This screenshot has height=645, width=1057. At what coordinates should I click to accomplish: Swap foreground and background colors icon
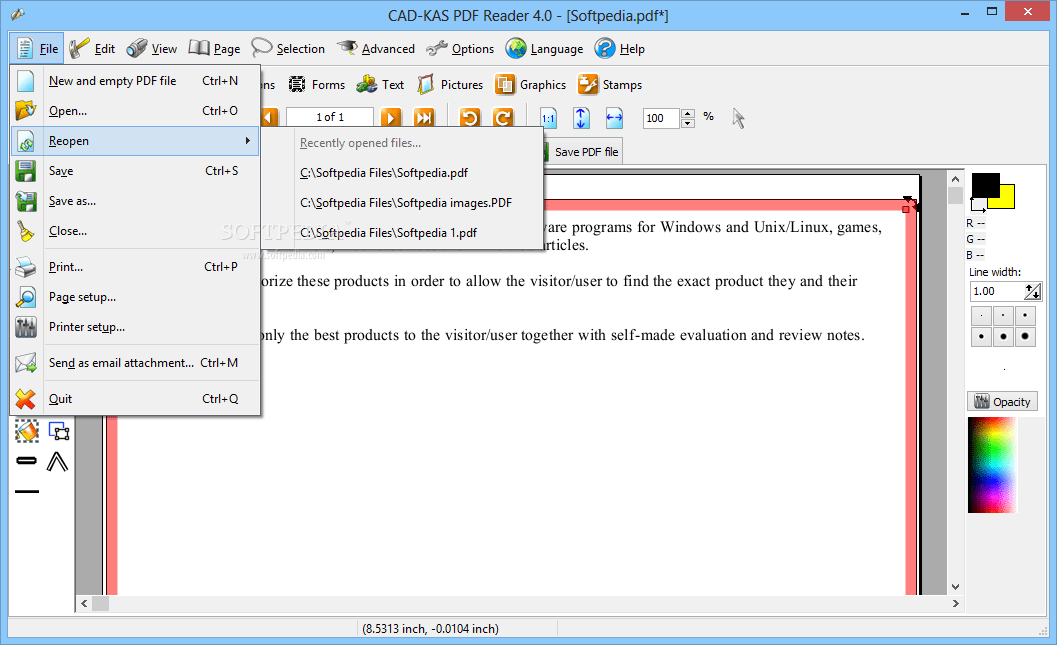point(977,204)
